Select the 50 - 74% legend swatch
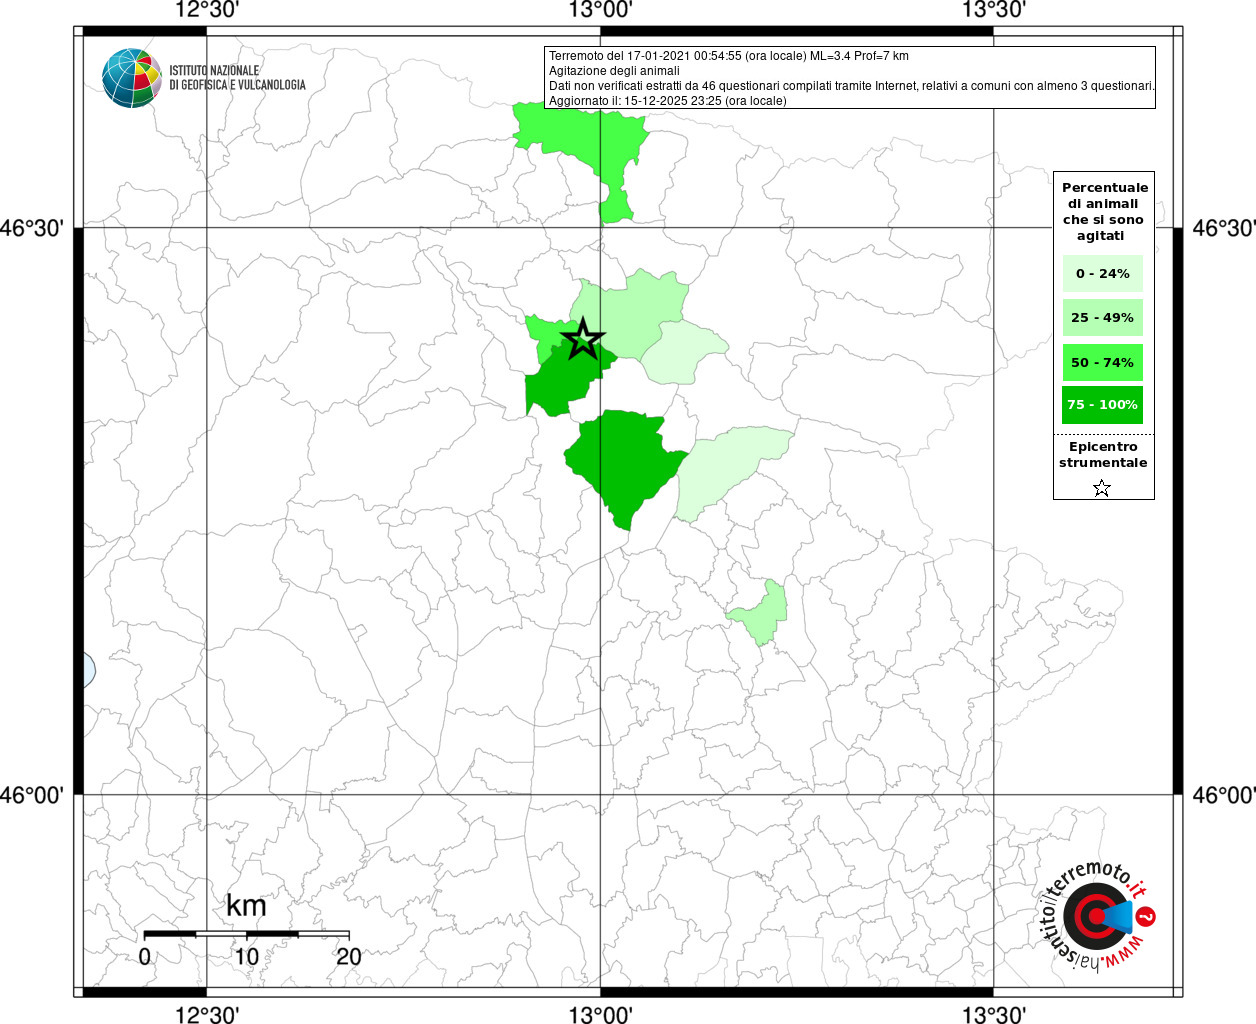 click(1103, 362)
